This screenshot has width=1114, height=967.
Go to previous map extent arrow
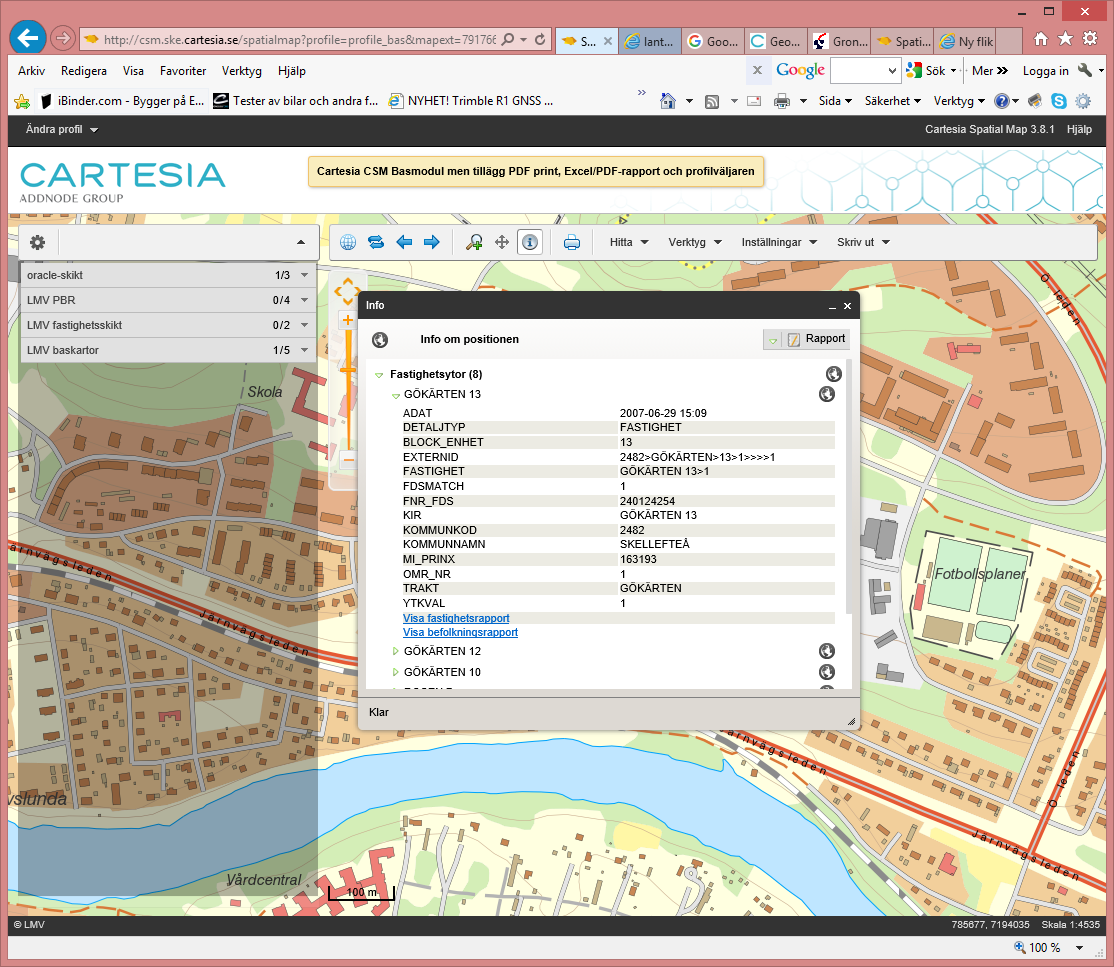tap(404, 242)
